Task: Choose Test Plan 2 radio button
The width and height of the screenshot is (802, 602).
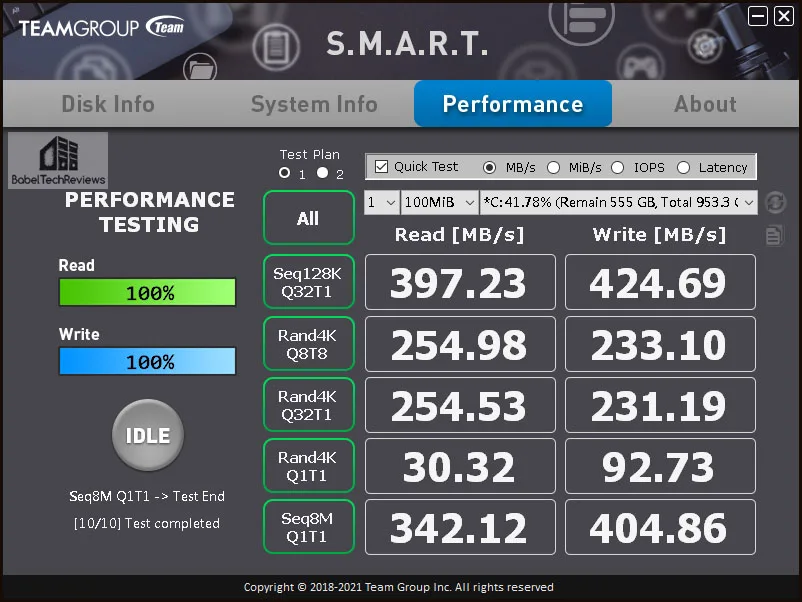Action: [x=322, y=173]
